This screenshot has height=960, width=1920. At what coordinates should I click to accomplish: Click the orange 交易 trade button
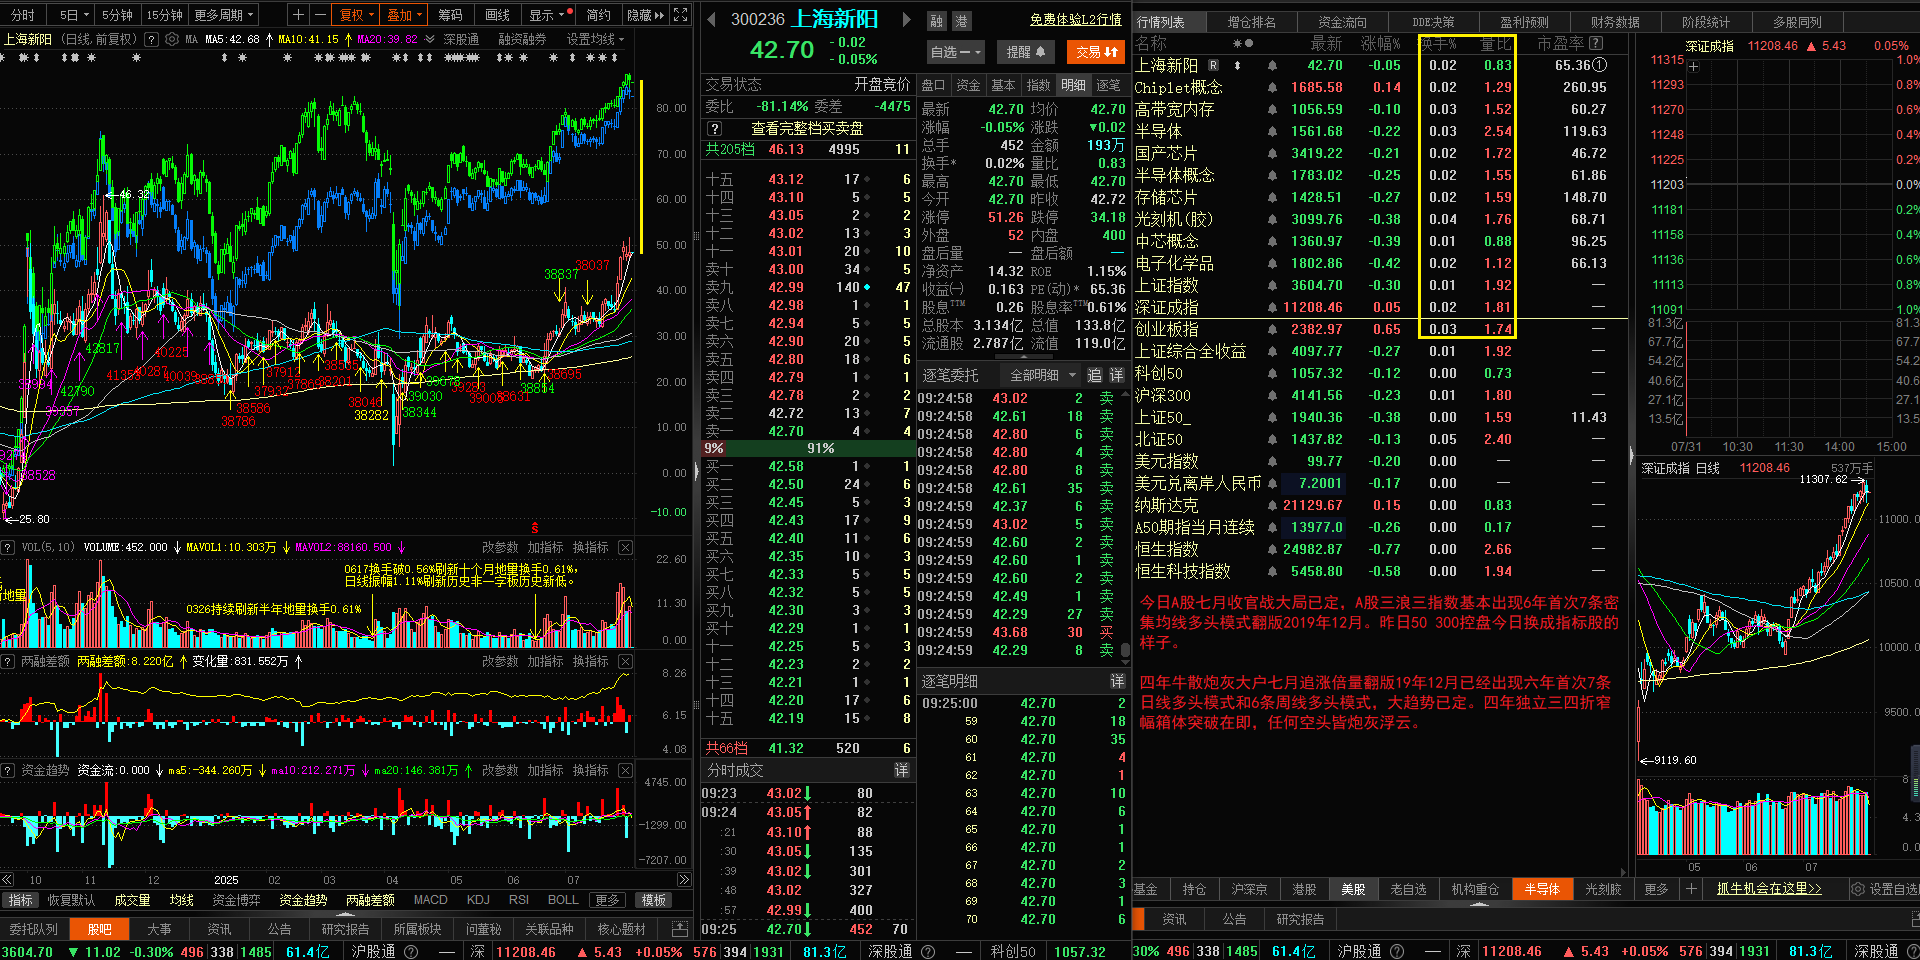point(1096,52)
